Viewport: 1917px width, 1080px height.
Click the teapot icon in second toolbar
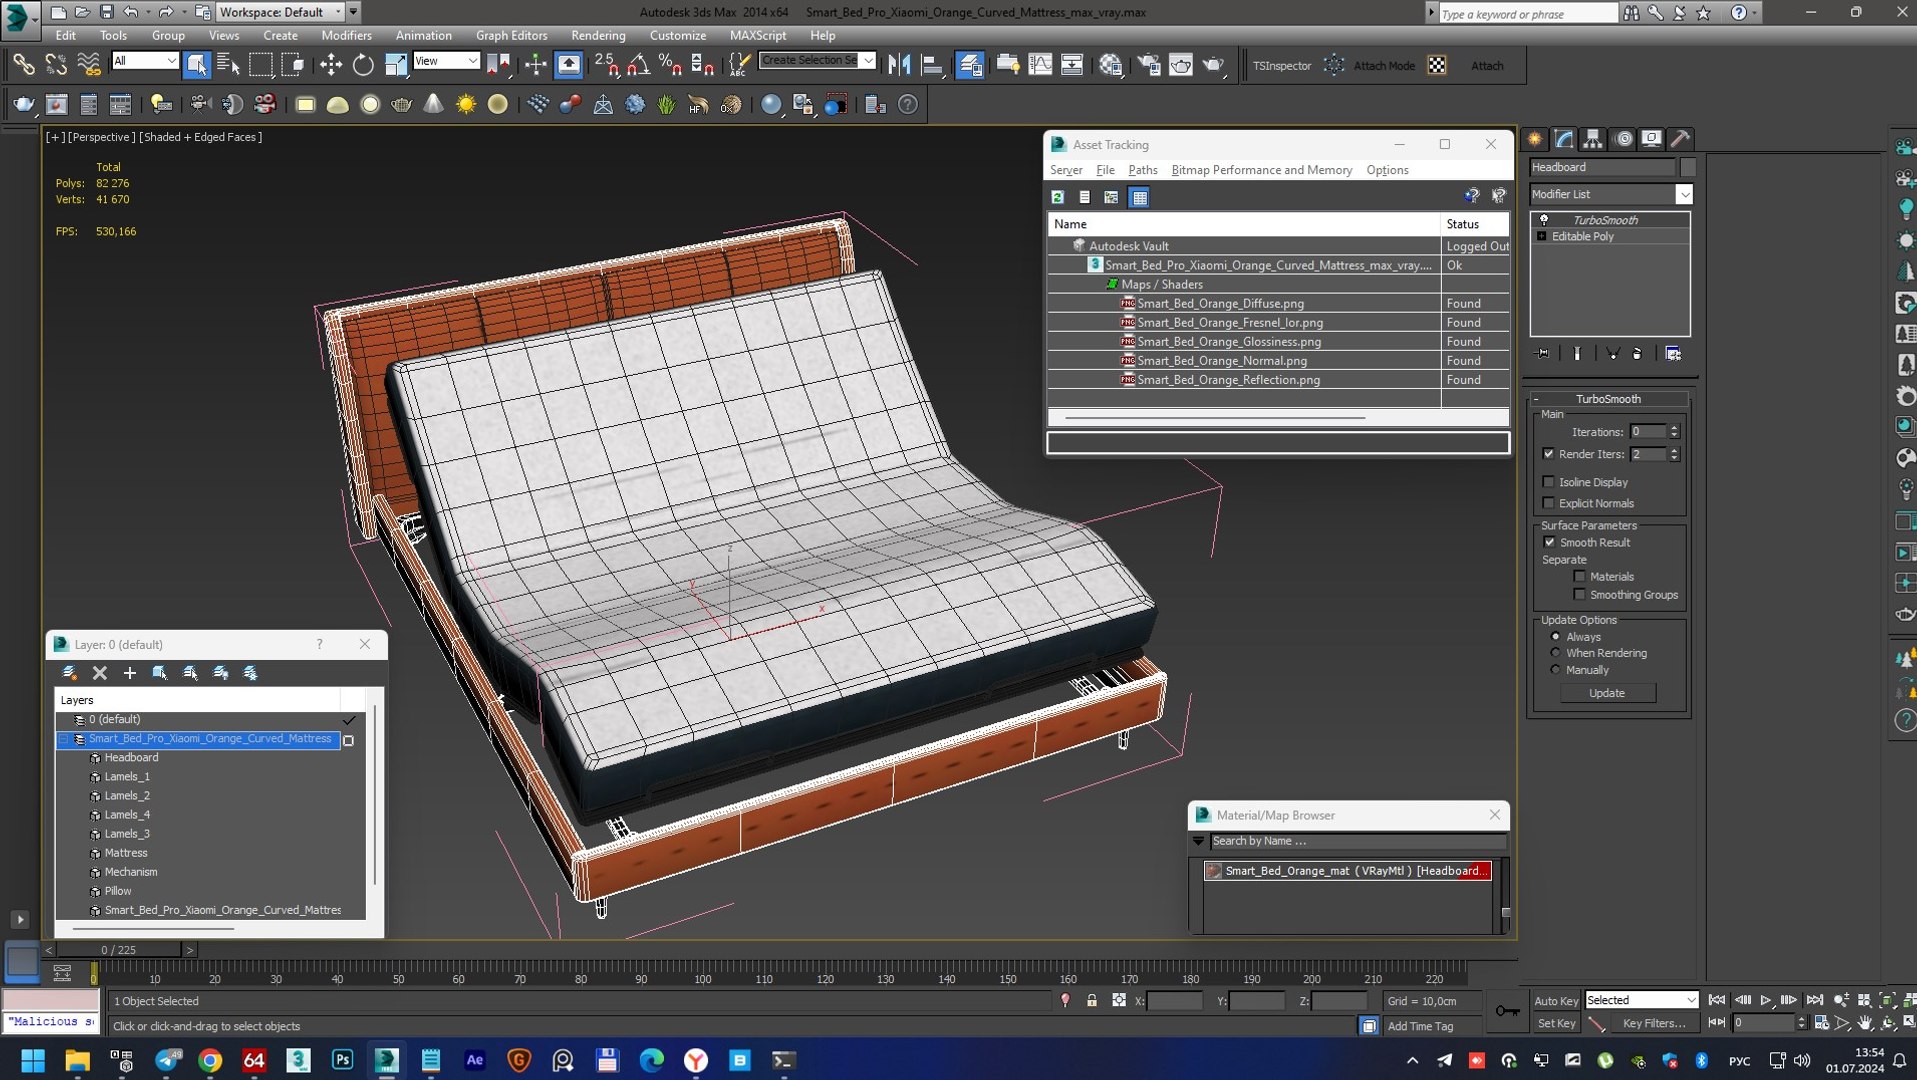pyautogui.click(x=24, y=104)
